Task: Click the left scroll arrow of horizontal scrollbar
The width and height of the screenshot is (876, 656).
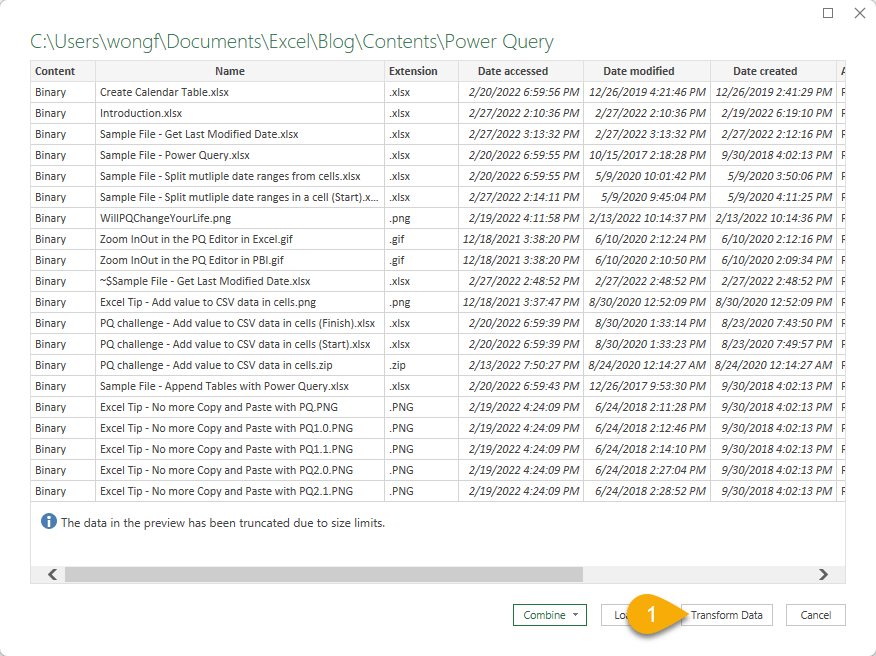Action: [52, 575]
